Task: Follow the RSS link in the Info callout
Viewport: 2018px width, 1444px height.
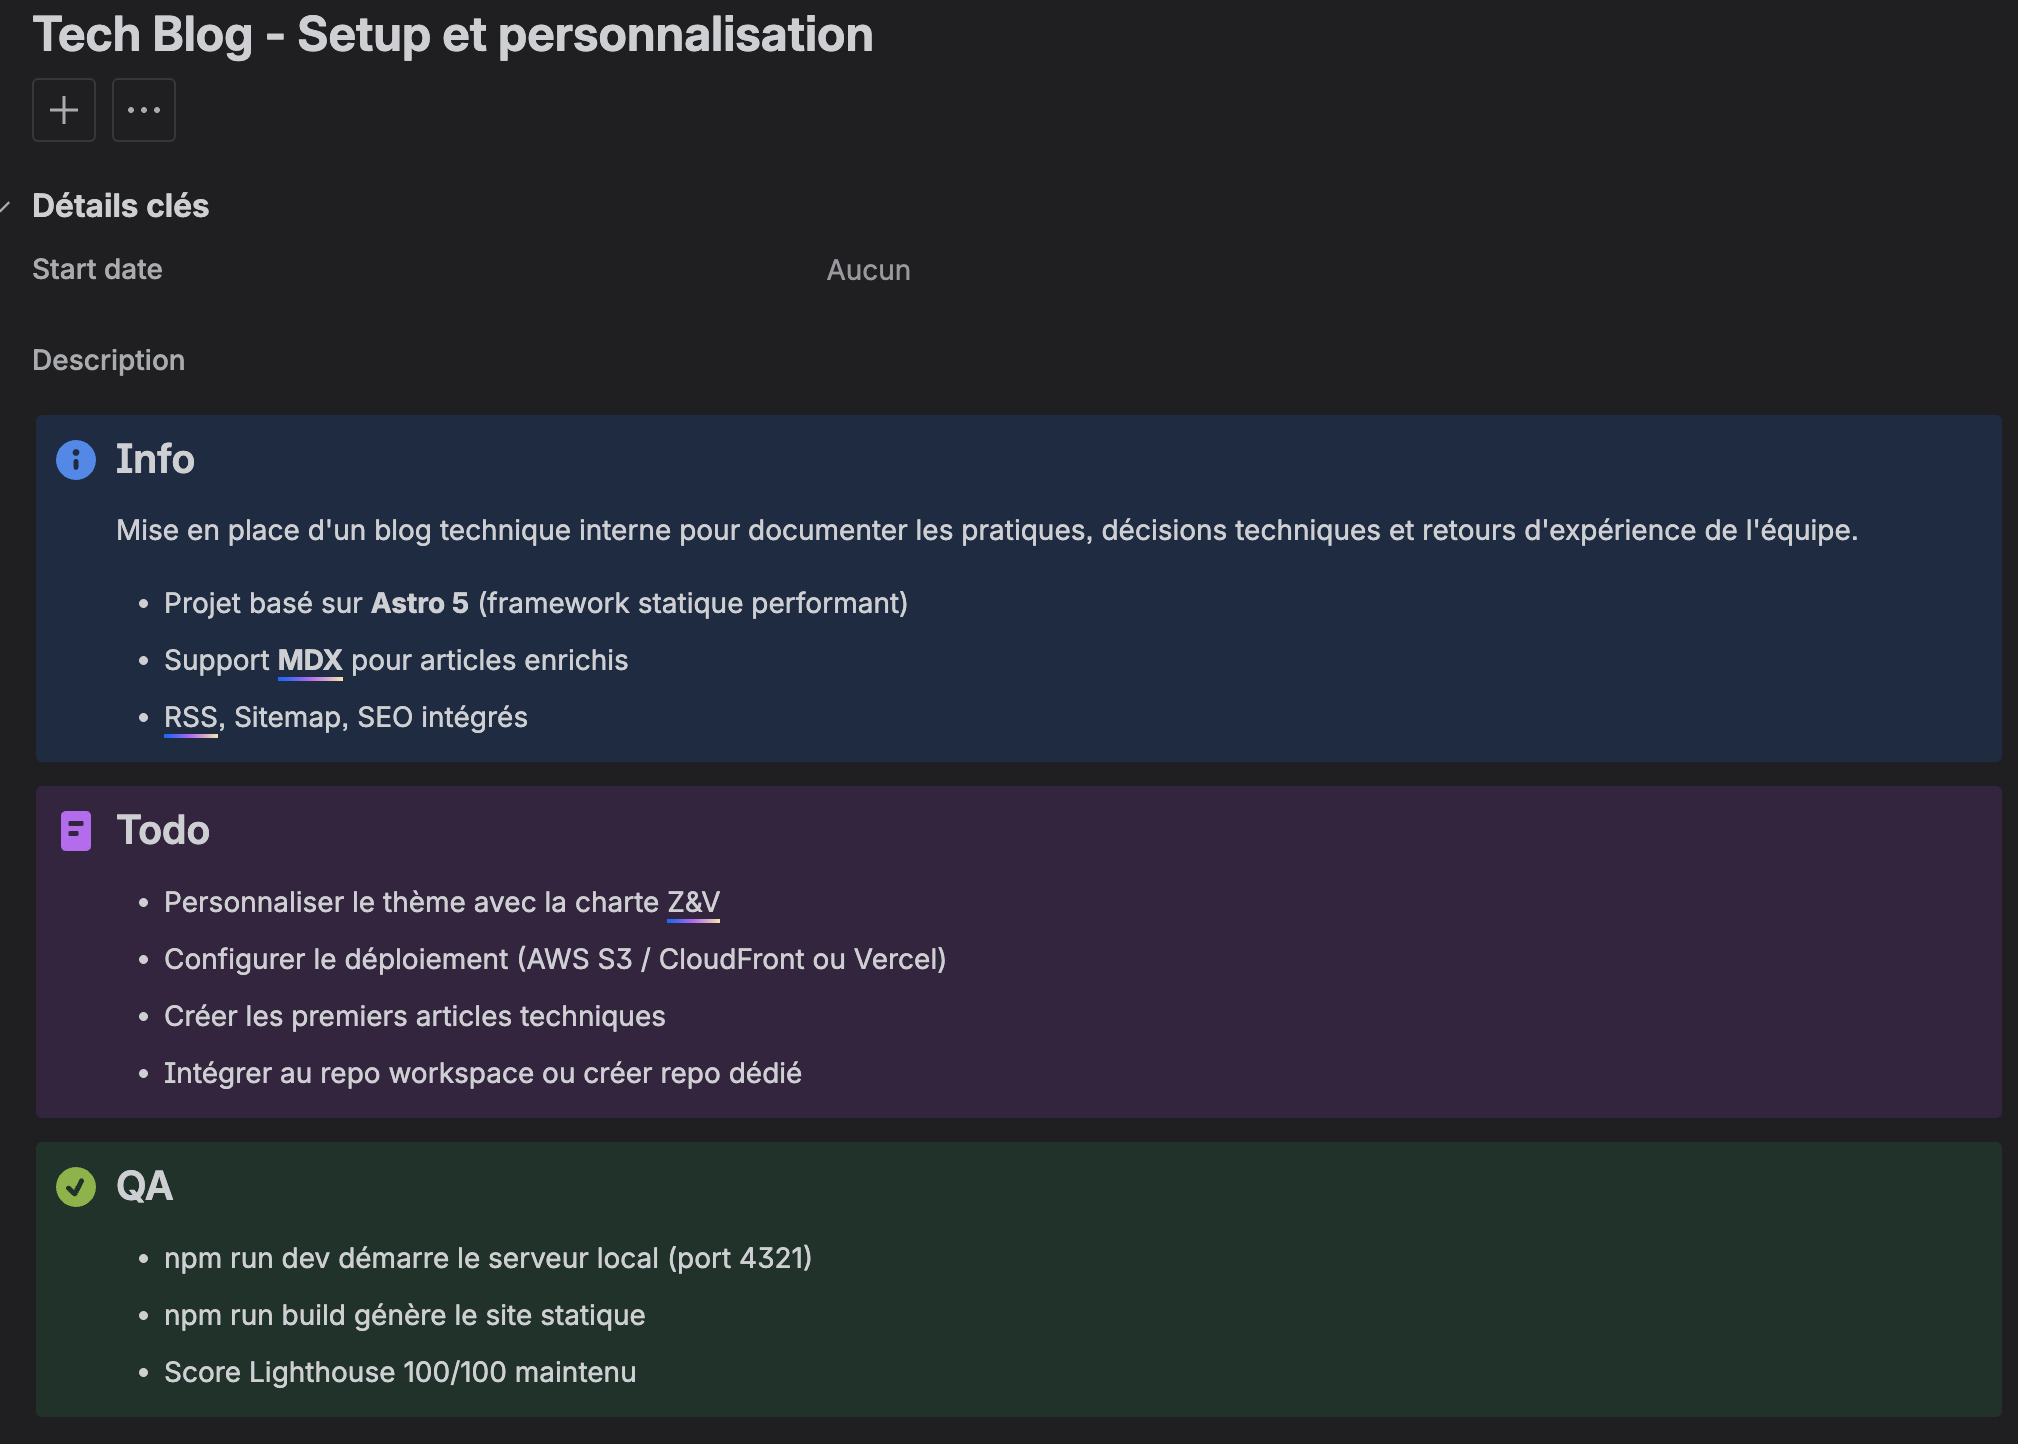Action: pyautogui.click(x=190, y=716)
